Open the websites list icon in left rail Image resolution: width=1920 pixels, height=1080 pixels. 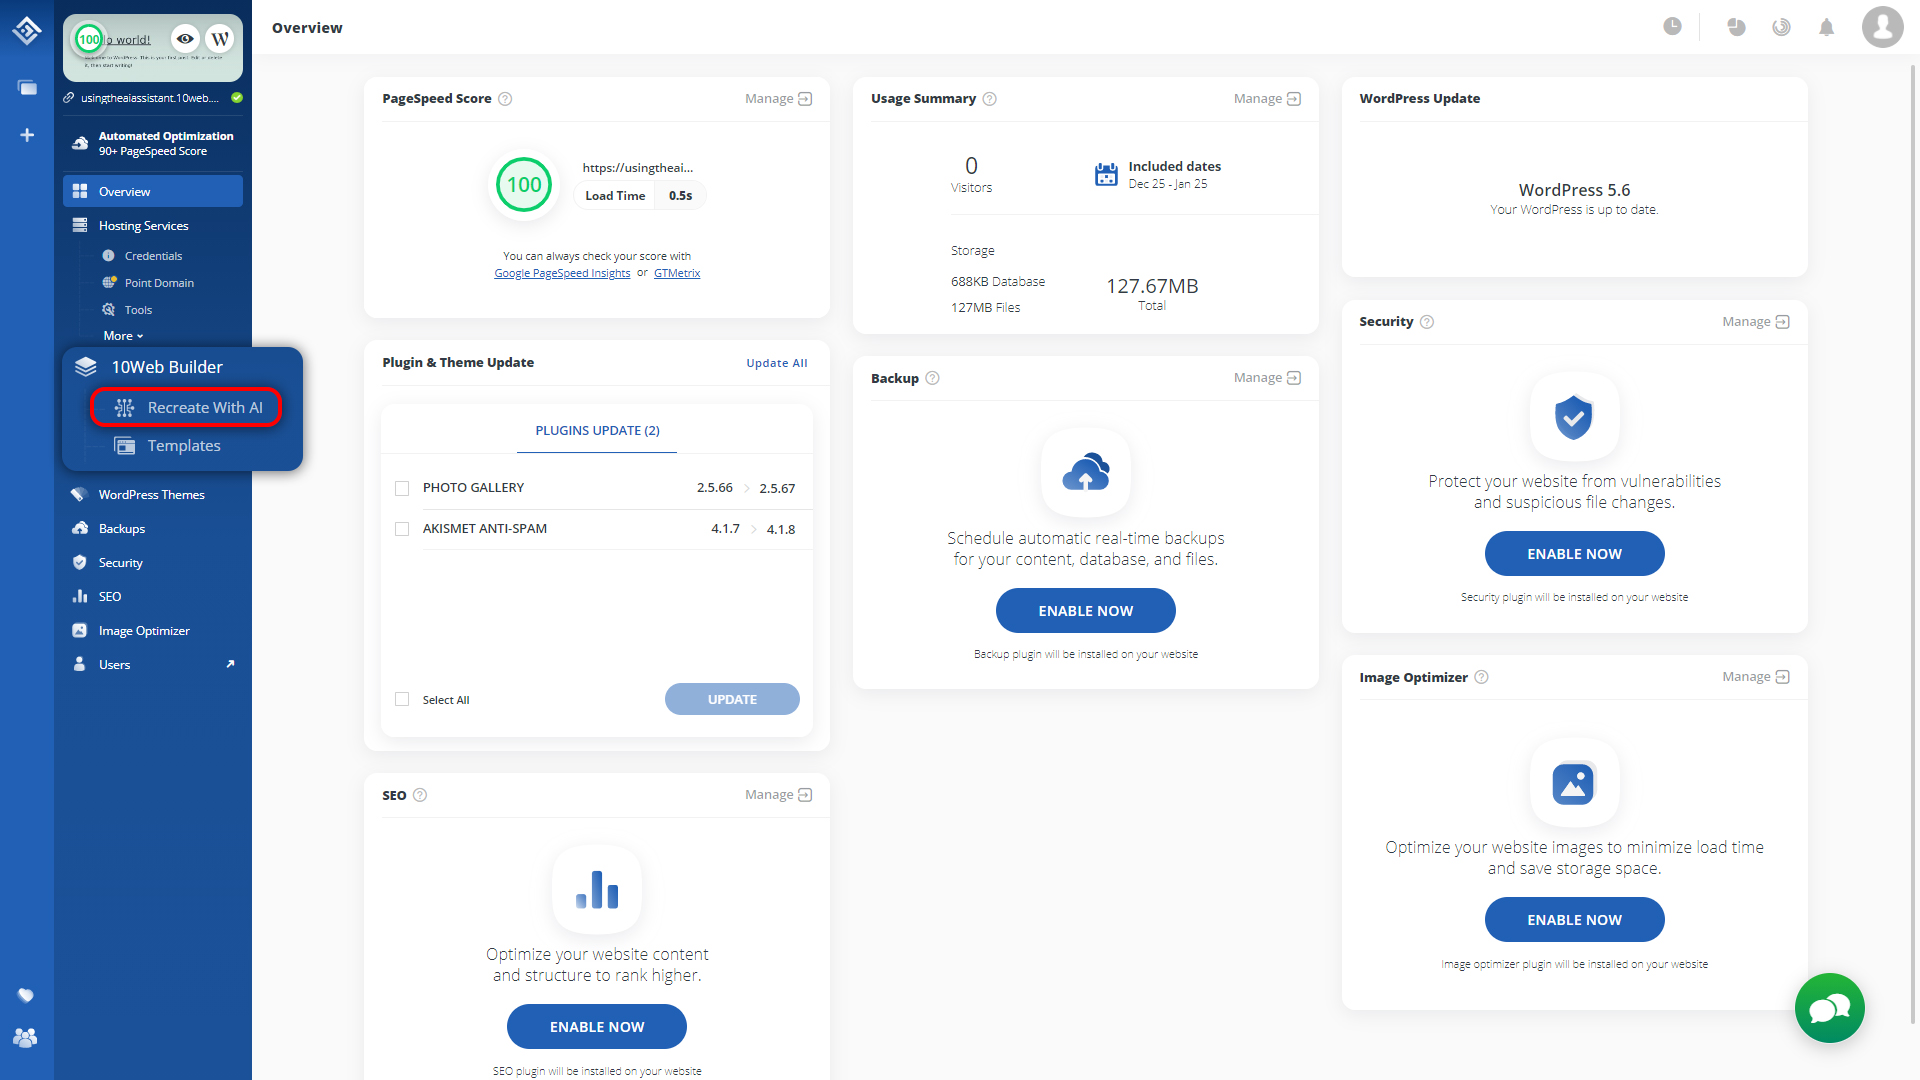tap(27, 88)
